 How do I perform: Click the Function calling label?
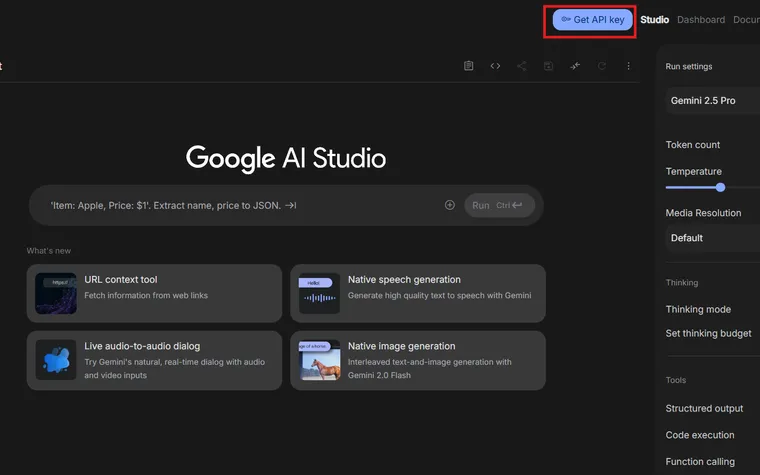click(x=700, y=462)
